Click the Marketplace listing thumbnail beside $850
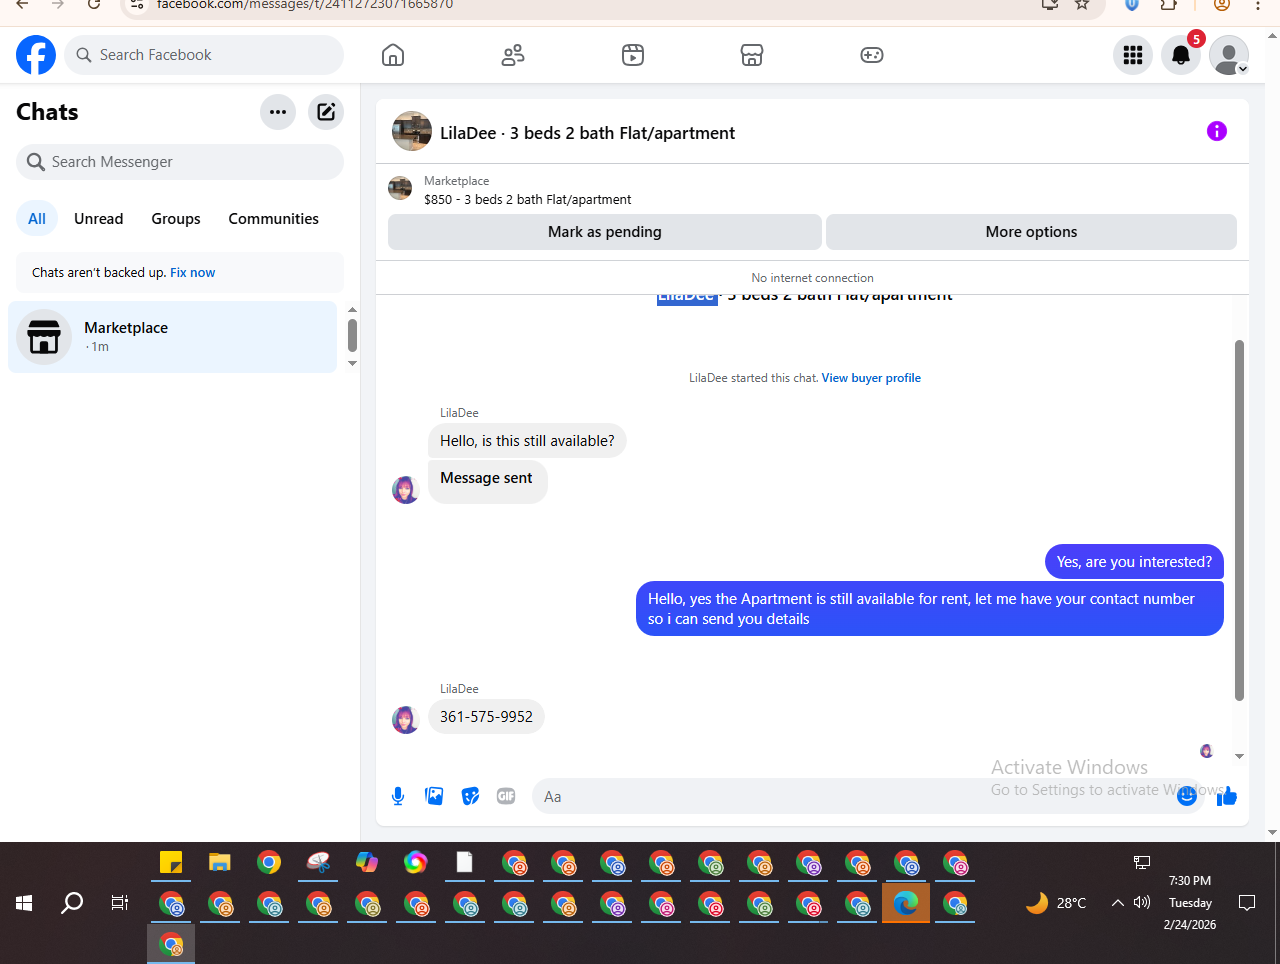This screenshot has height=964, width=1280. (x=400, y=188)
